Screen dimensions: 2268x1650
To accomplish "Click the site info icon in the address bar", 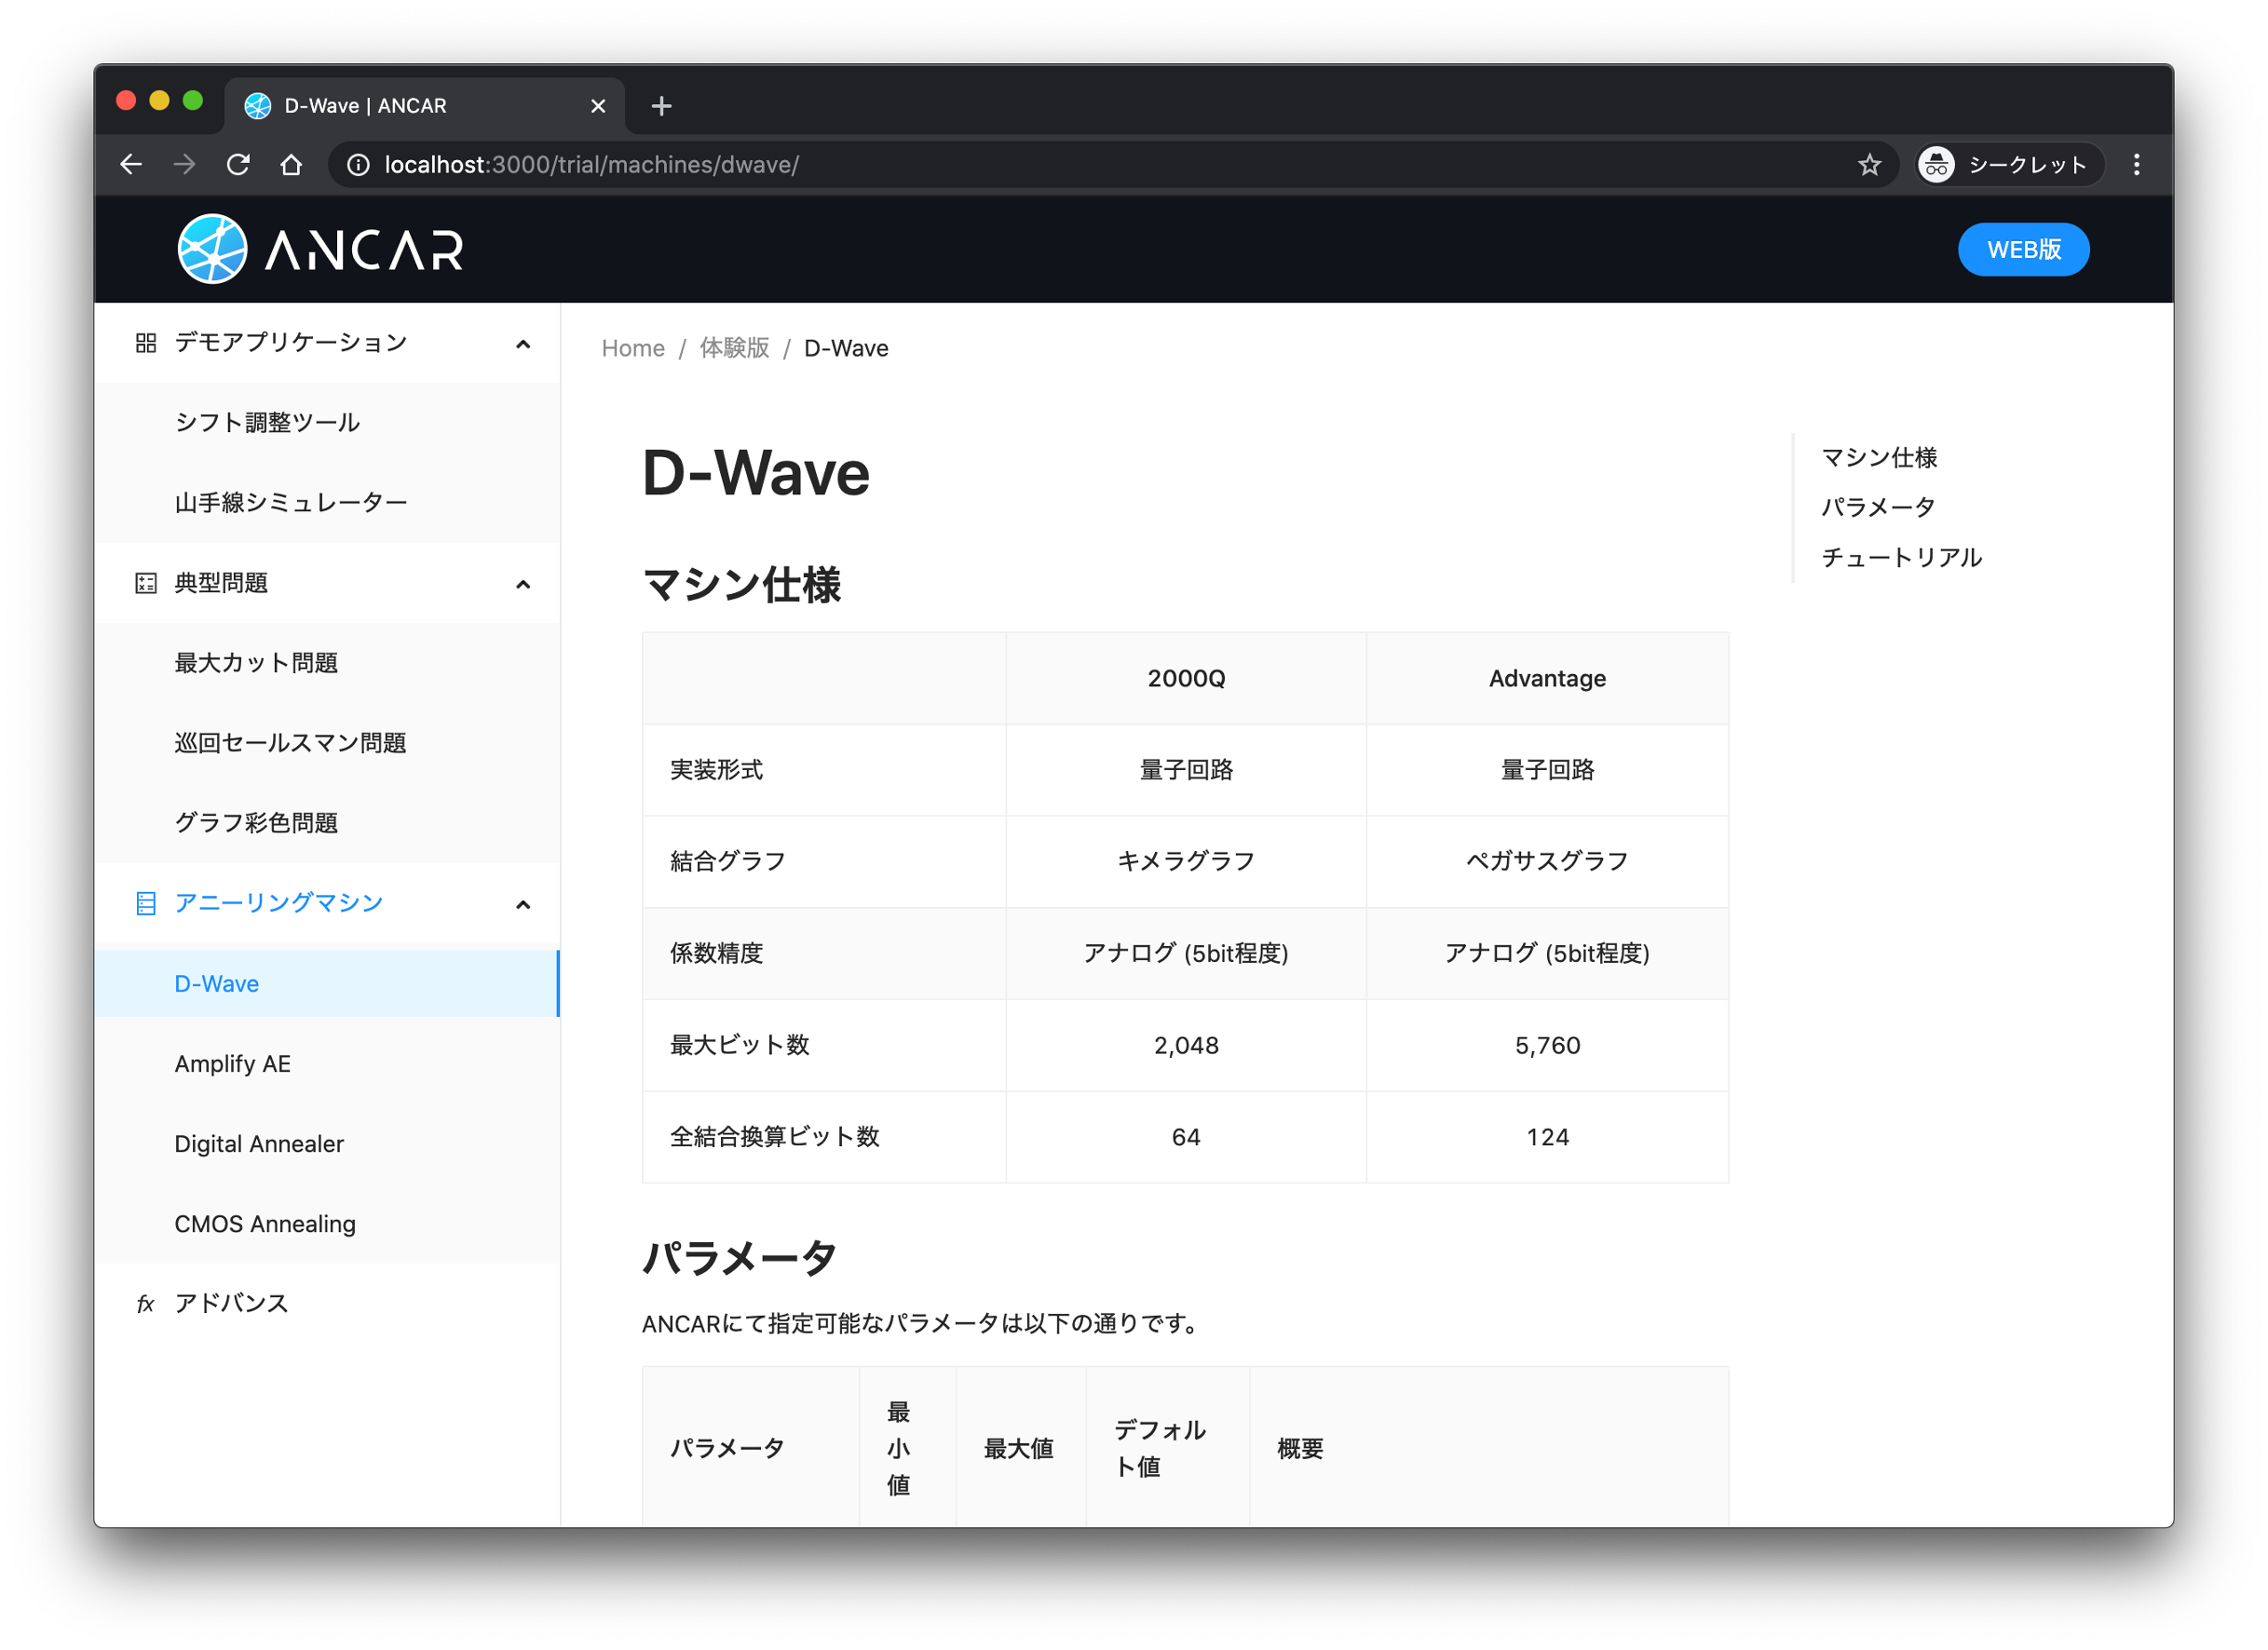I will 358,165.
